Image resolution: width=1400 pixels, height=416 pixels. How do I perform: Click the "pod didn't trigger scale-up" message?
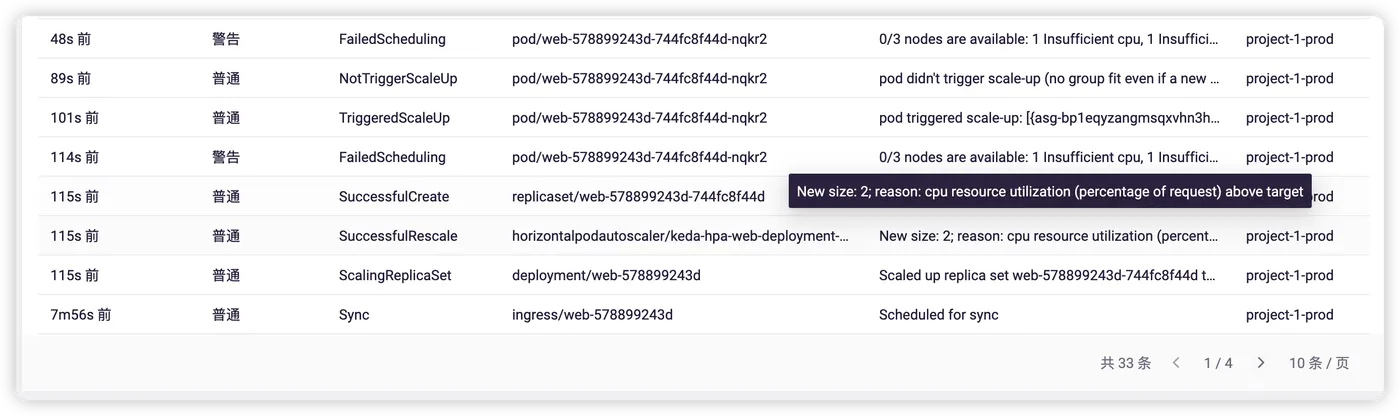[1048, 79]
